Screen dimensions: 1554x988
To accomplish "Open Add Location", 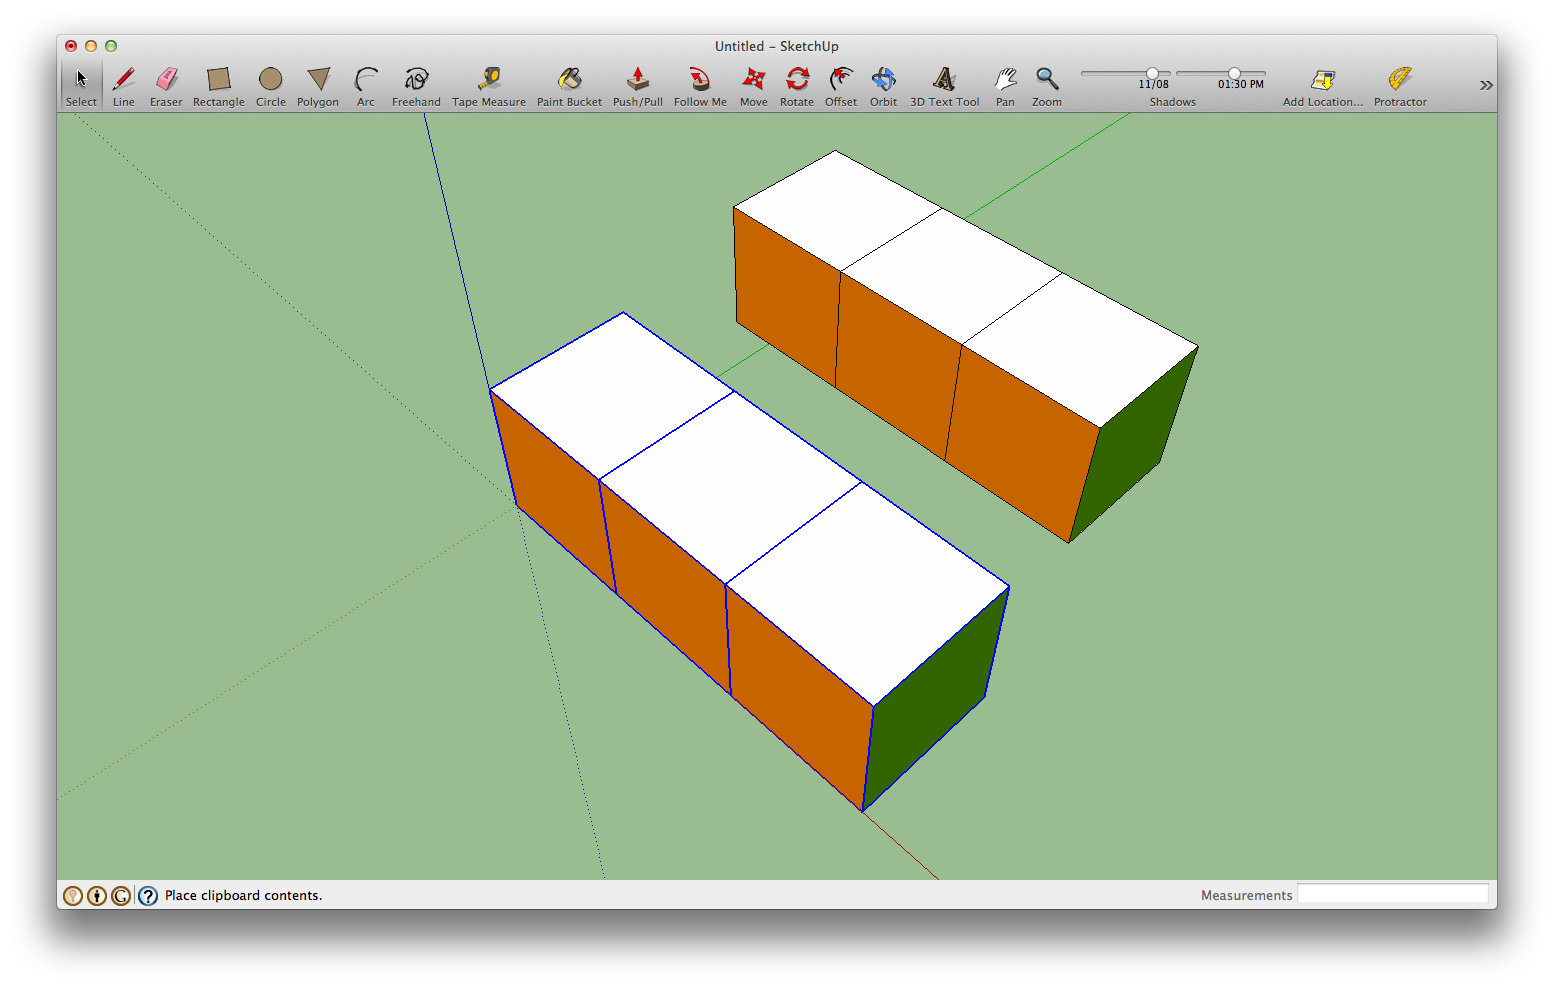I will [x=1322, y=79].
